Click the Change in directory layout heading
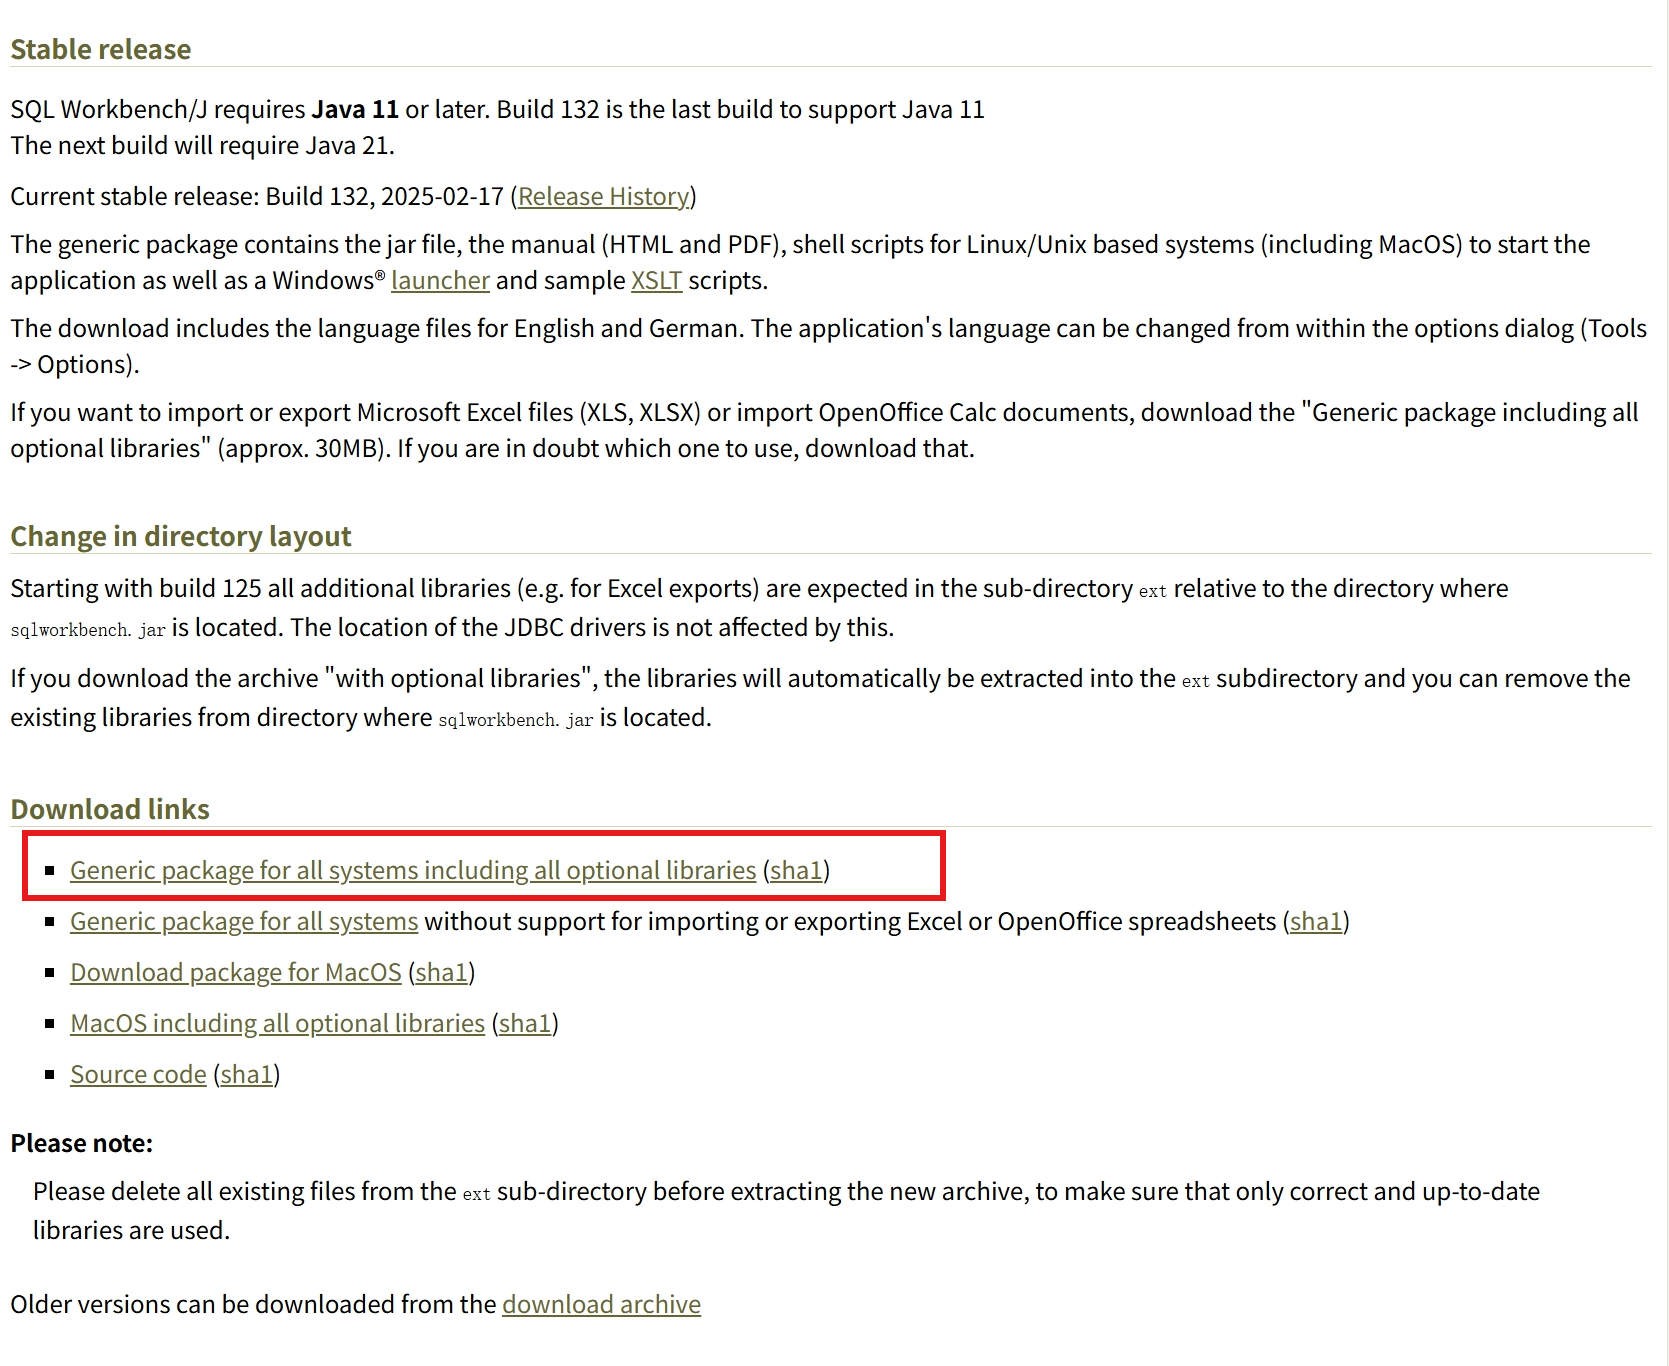Image resolution: width=1669 pixels, height=1366 pixels. [x=181, y=536]
